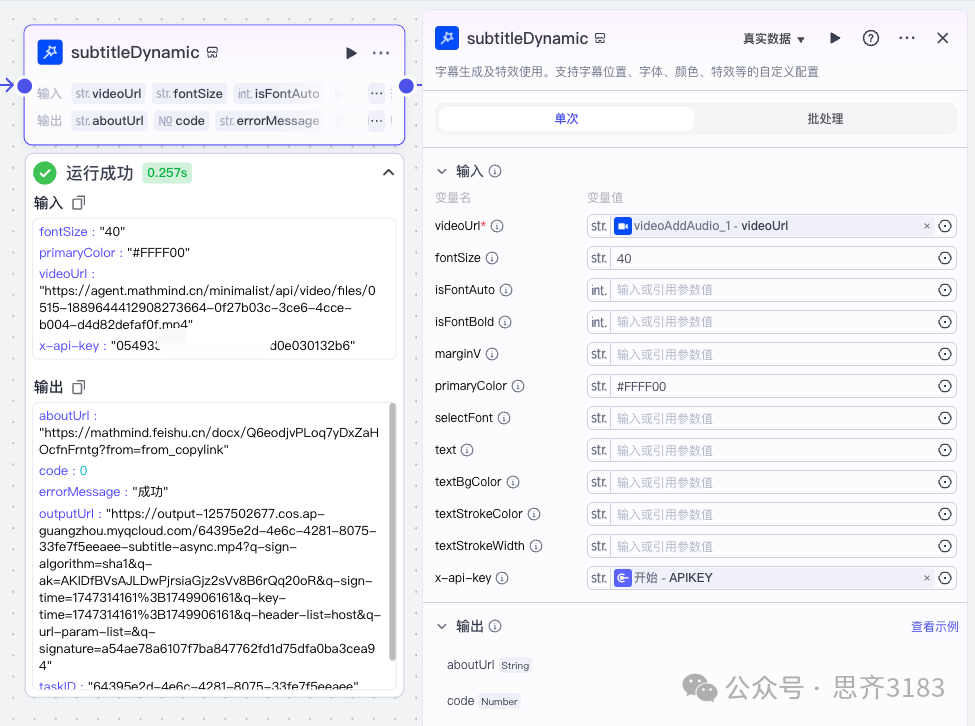The image size is (975, 726).
Task: Run the subtitleDynamic node from the canvas card
Action: pyautogui.click(x=351, y=53)
